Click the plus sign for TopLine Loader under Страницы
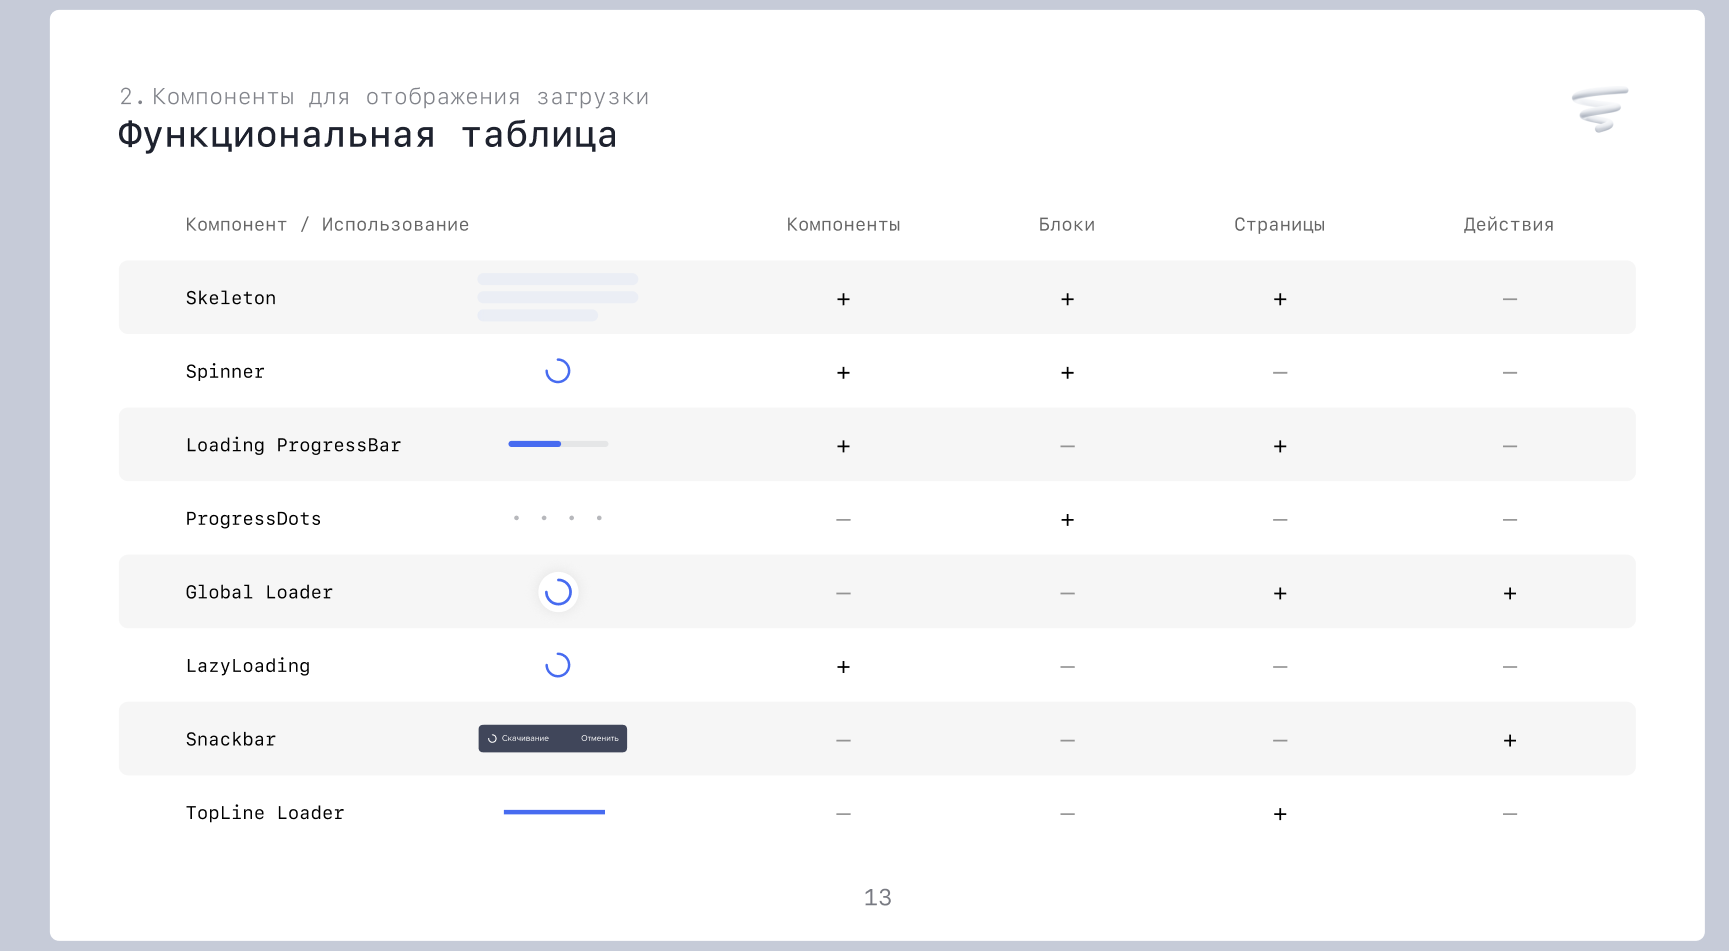 [1279, 814]
